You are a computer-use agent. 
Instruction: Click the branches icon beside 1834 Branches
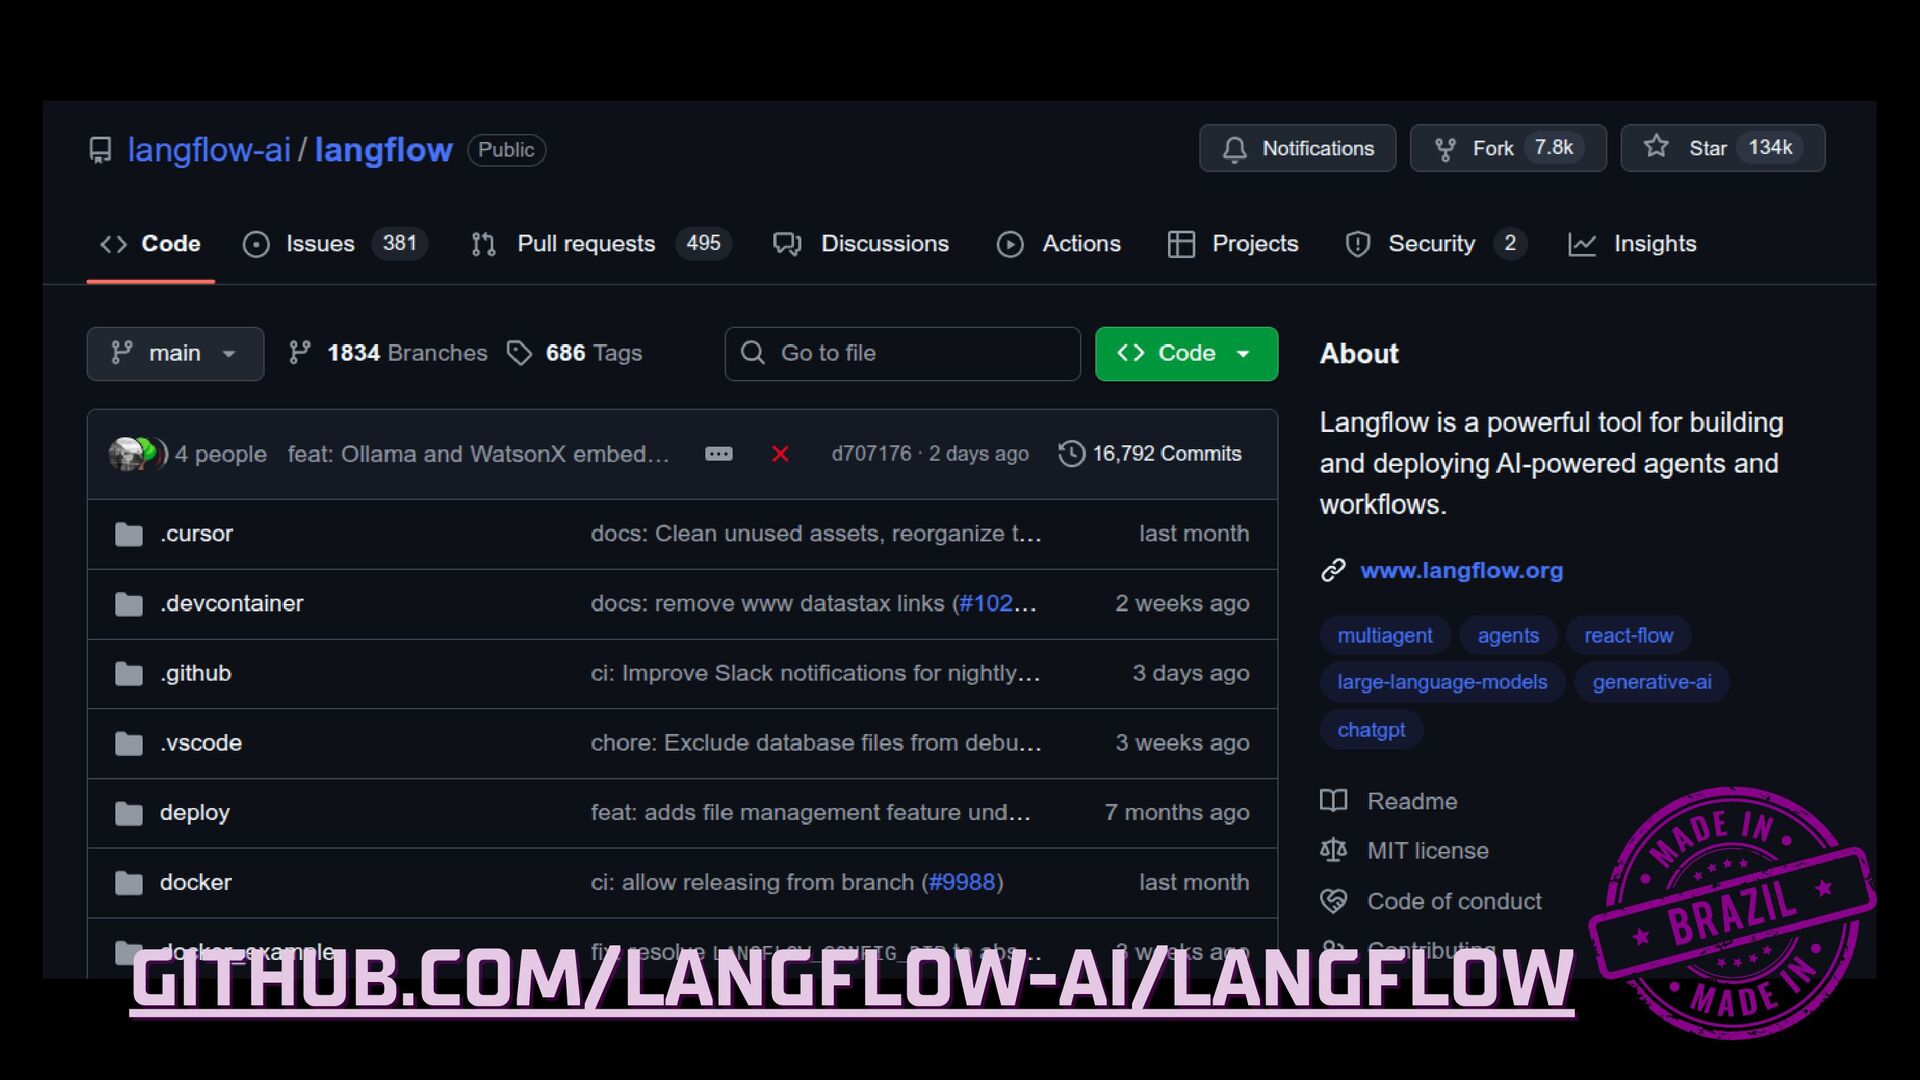(x=299, y=353)
